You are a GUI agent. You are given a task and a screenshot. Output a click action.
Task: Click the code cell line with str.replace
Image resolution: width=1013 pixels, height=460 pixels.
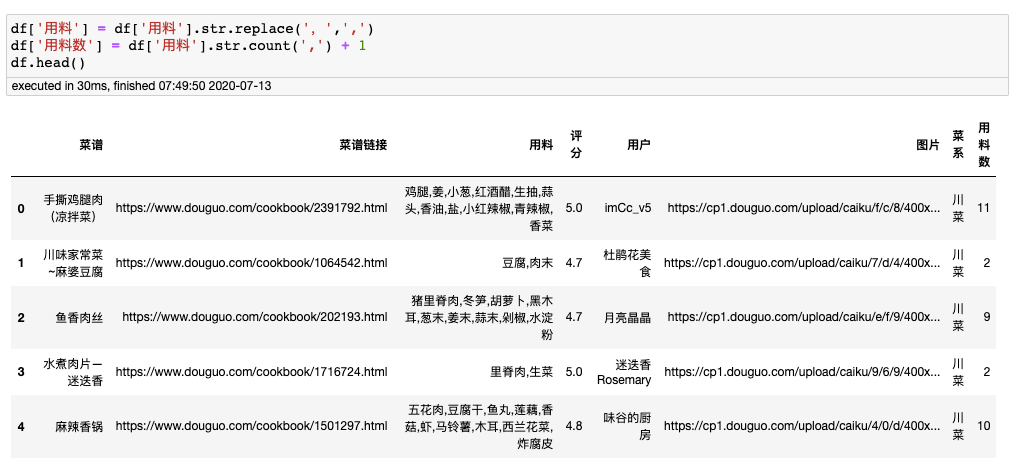(x=192, y=29)
